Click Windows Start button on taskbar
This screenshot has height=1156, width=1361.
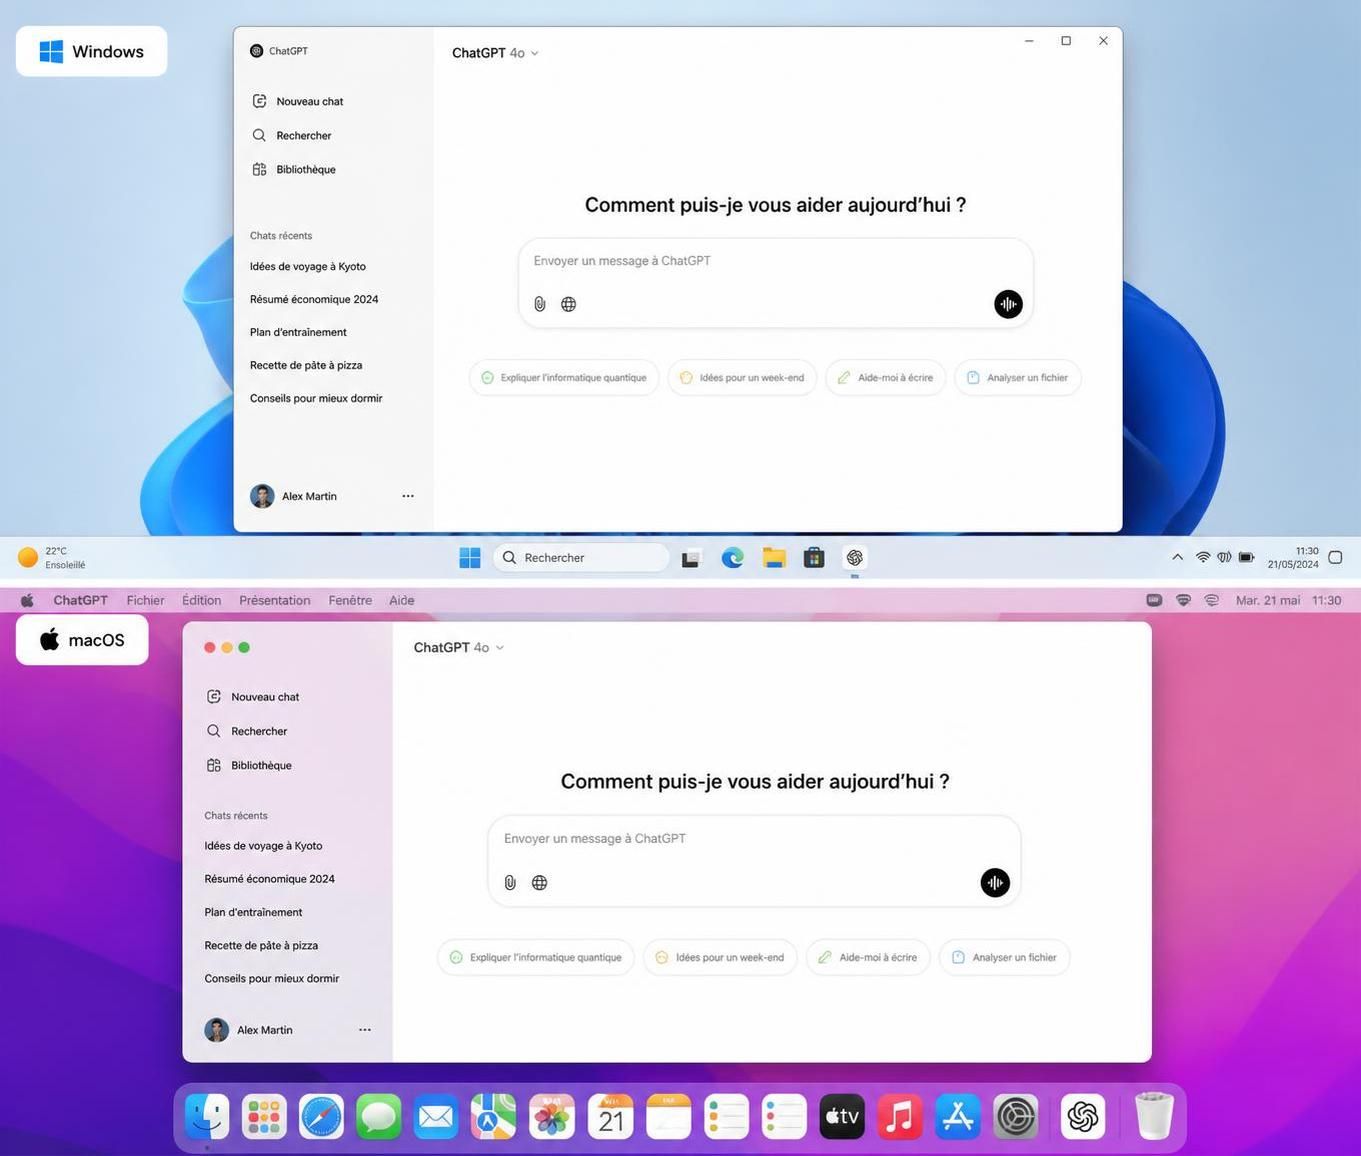(x=470, y=558)
